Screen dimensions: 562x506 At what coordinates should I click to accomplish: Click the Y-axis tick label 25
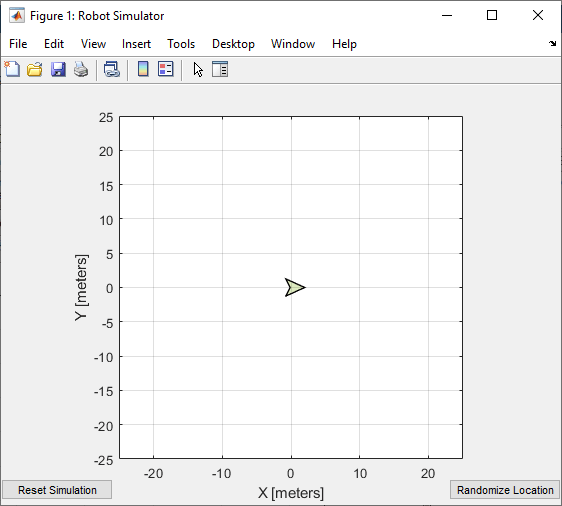[106, 118]
